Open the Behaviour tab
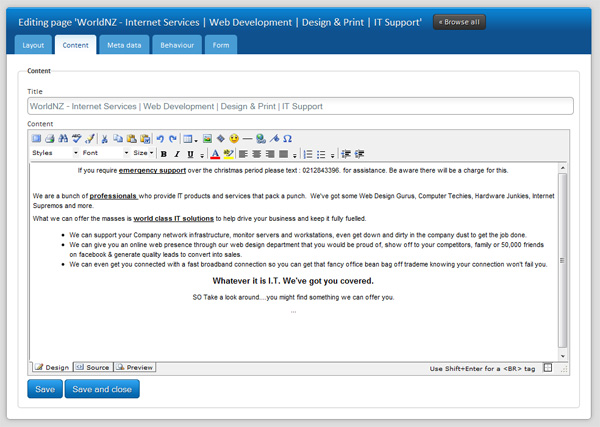Screen dimensions: 600x427 pos(177,45)
